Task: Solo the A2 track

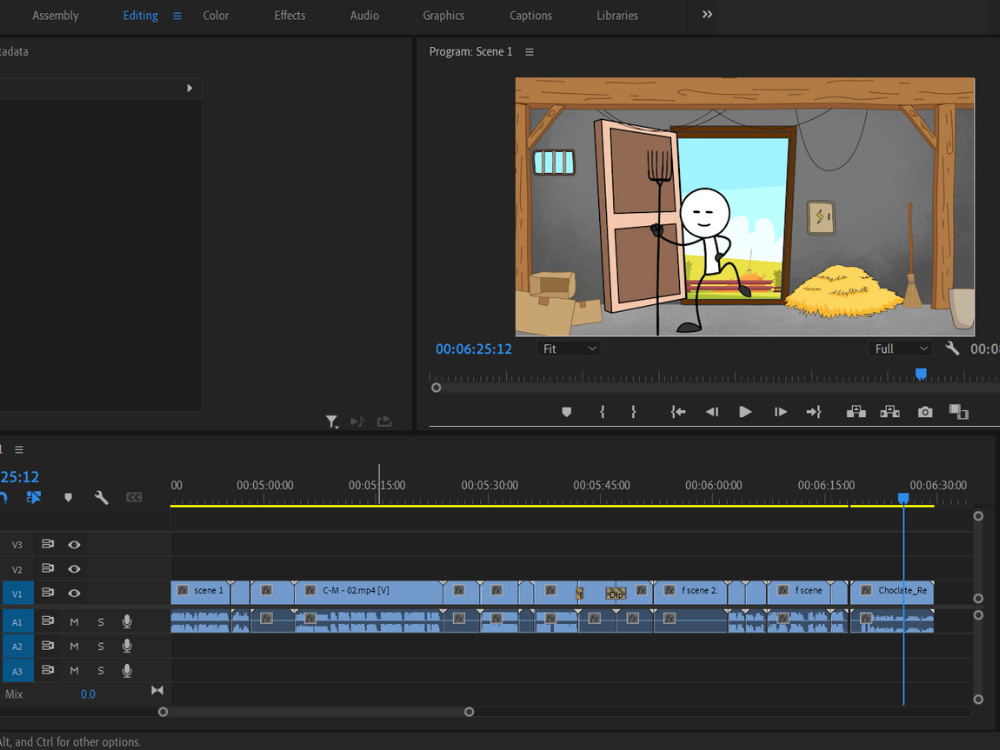Action: coord(101,646)
